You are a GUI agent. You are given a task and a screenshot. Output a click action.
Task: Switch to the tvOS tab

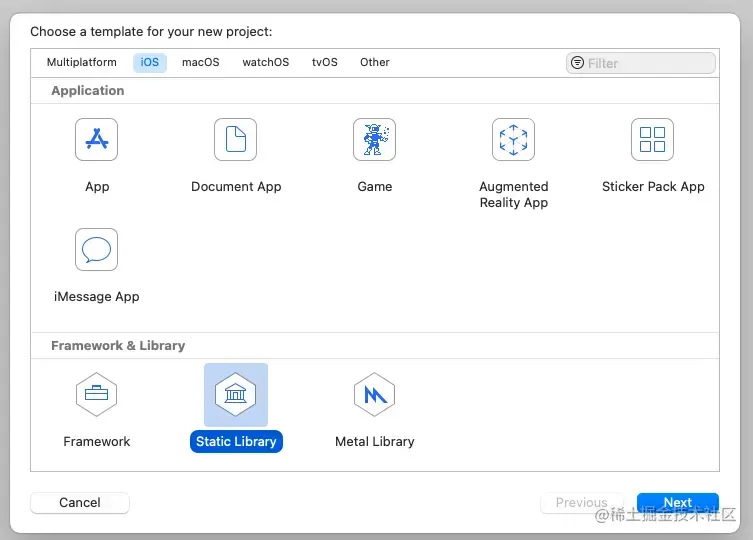tap(325, 62)
